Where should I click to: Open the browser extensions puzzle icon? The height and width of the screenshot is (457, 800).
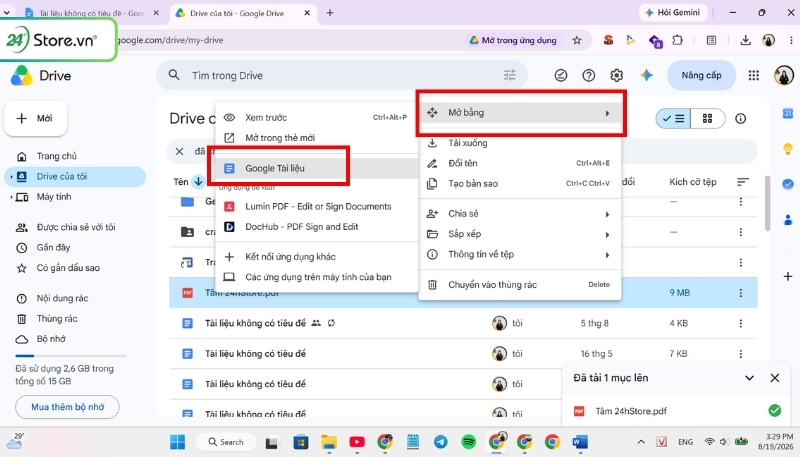[678, 40]
